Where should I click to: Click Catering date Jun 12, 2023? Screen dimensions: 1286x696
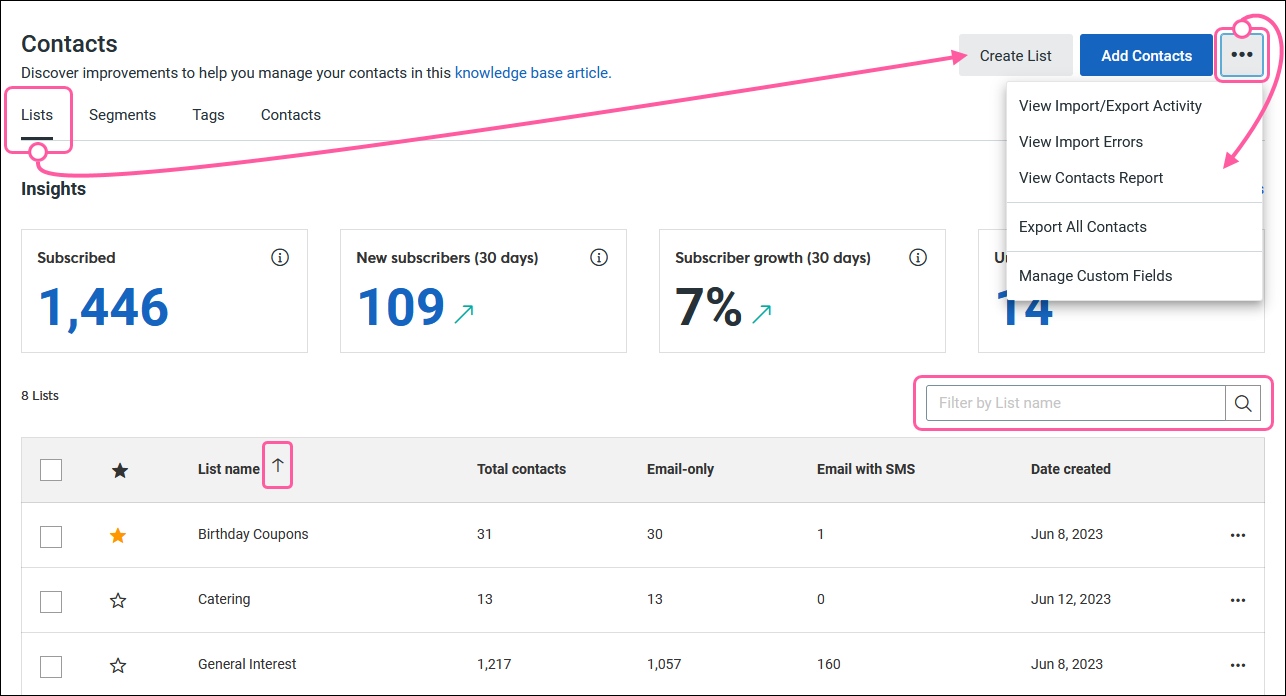(x=1071, y=599)
